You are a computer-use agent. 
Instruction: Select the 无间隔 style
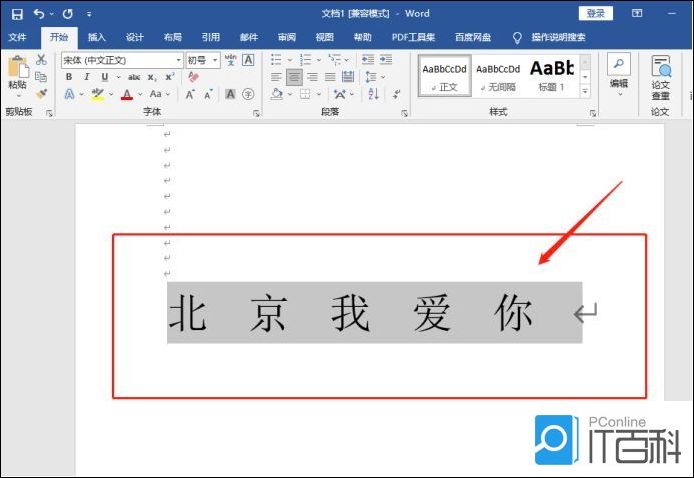pyautogui.click(x=498, y=76)
